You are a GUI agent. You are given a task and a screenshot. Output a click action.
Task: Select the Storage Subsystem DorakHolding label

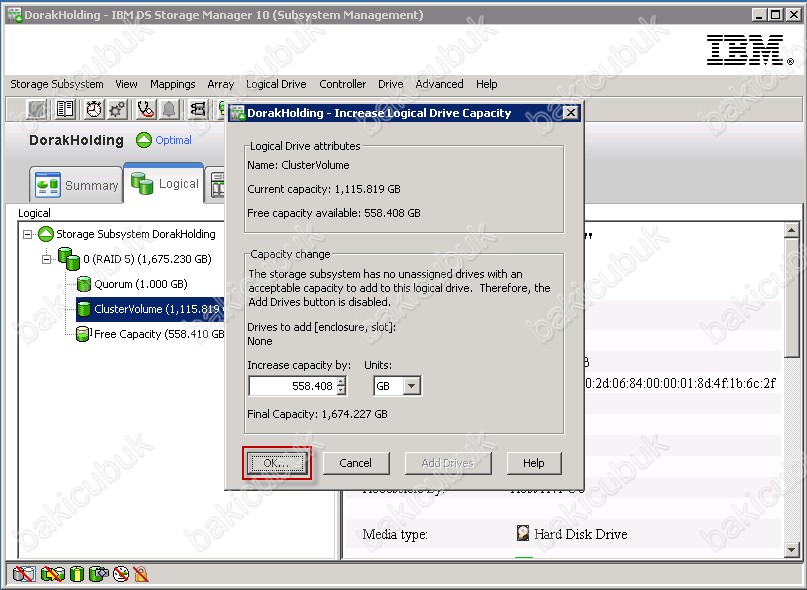coord(136,234)
